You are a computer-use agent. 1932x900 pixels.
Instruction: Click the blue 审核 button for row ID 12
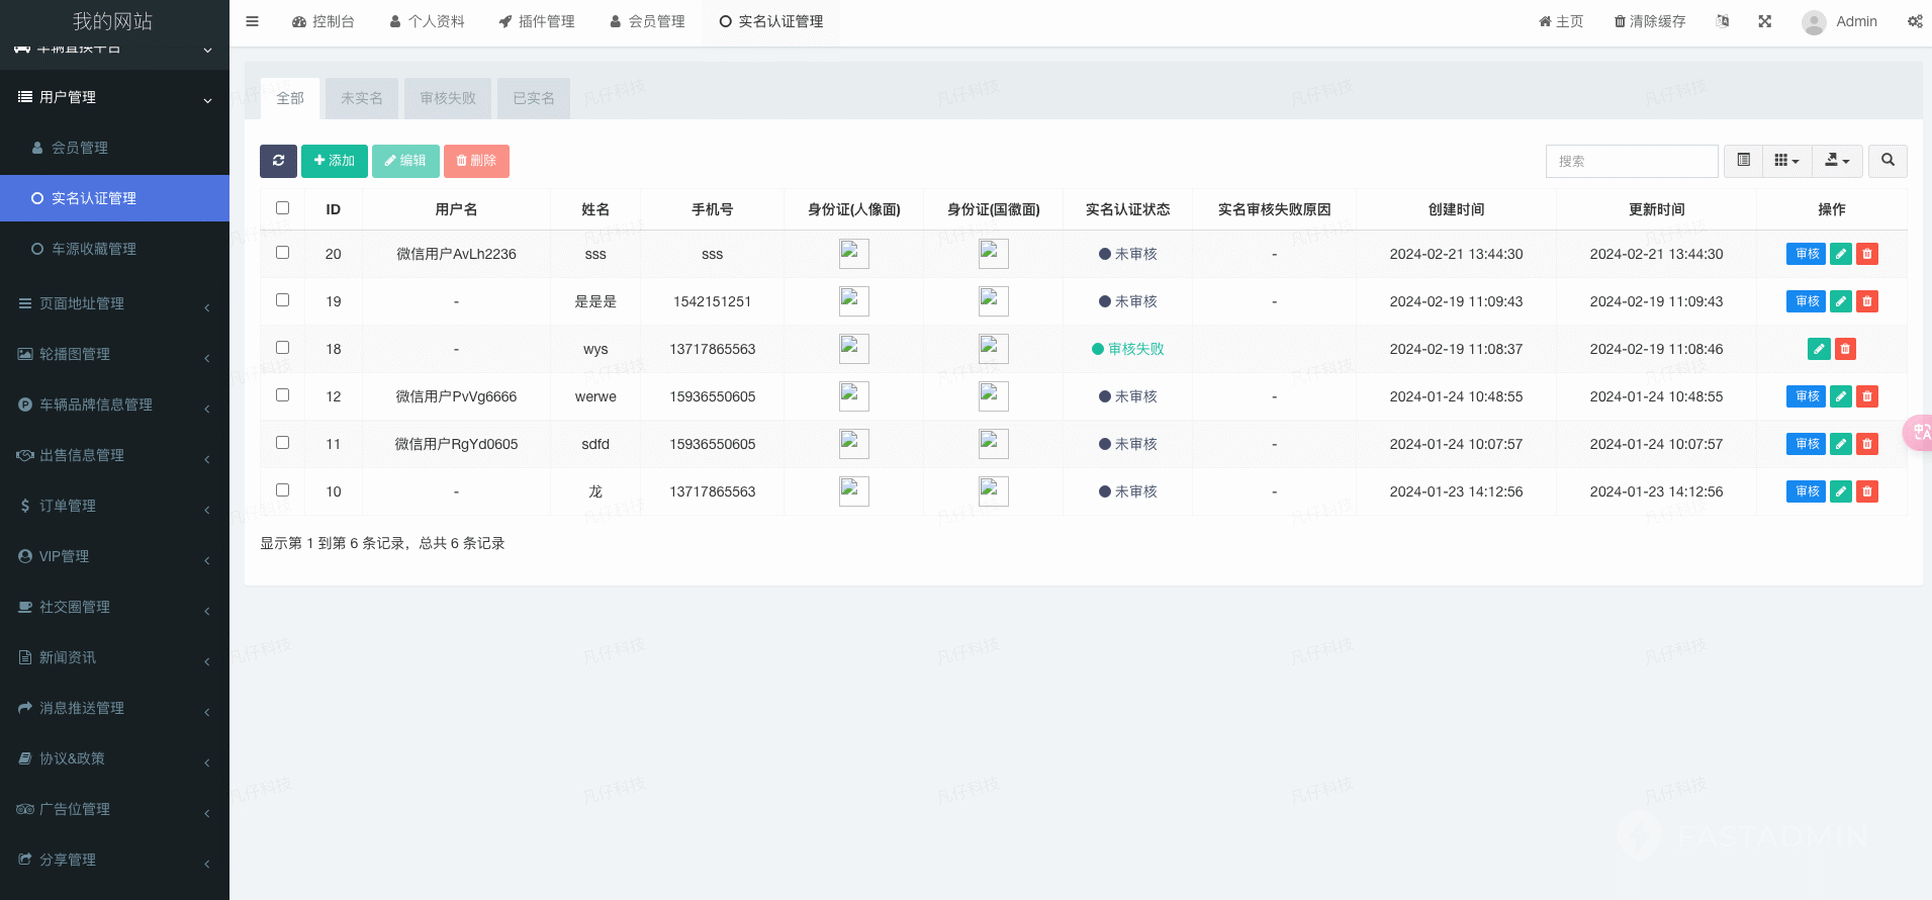(1805, 397)
